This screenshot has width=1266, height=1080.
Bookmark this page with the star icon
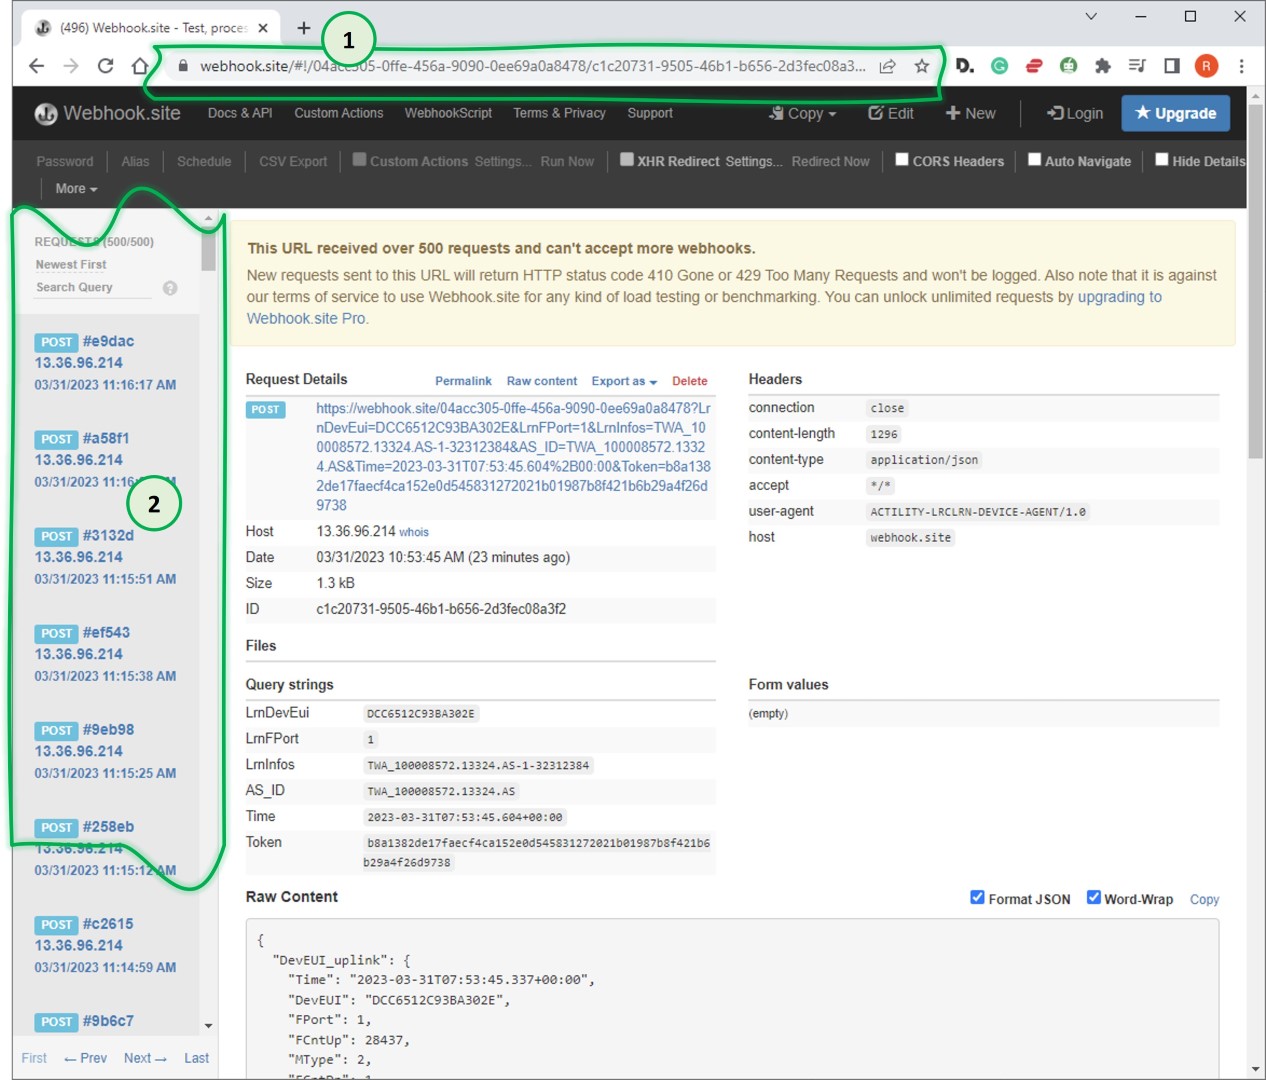tap(921, 66)
